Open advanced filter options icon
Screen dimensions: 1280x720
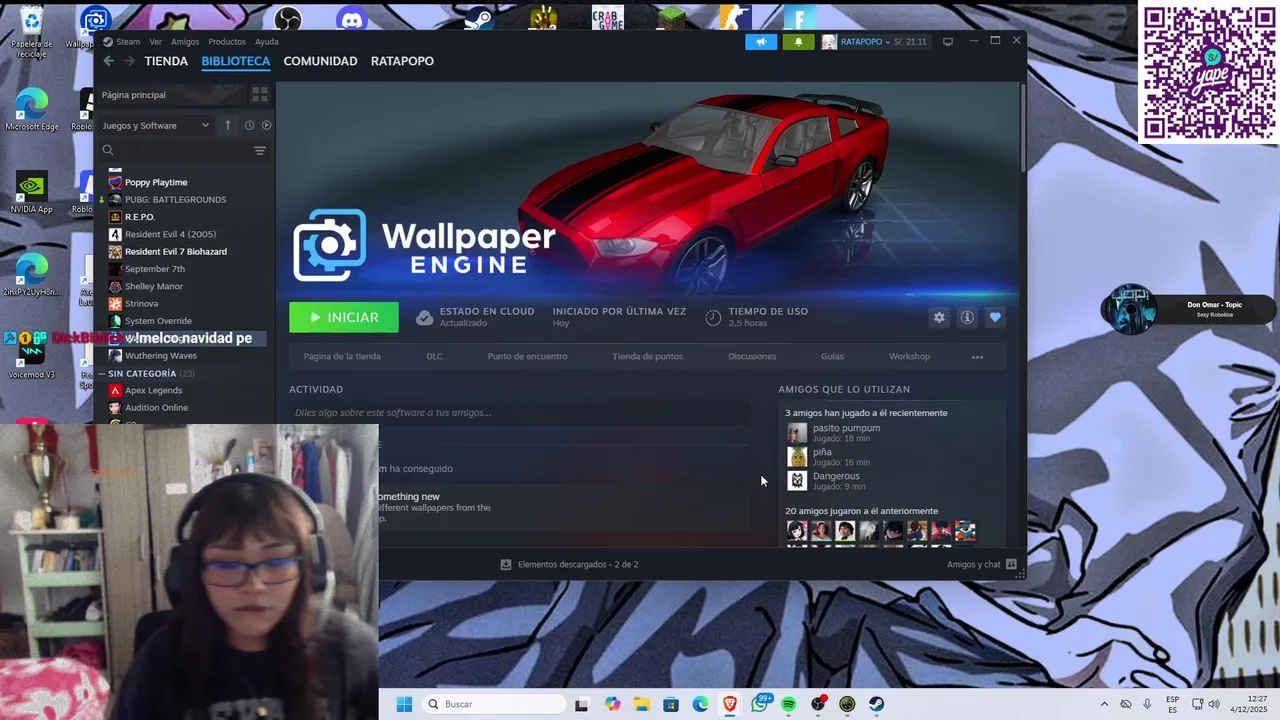(x=260, y=150)
